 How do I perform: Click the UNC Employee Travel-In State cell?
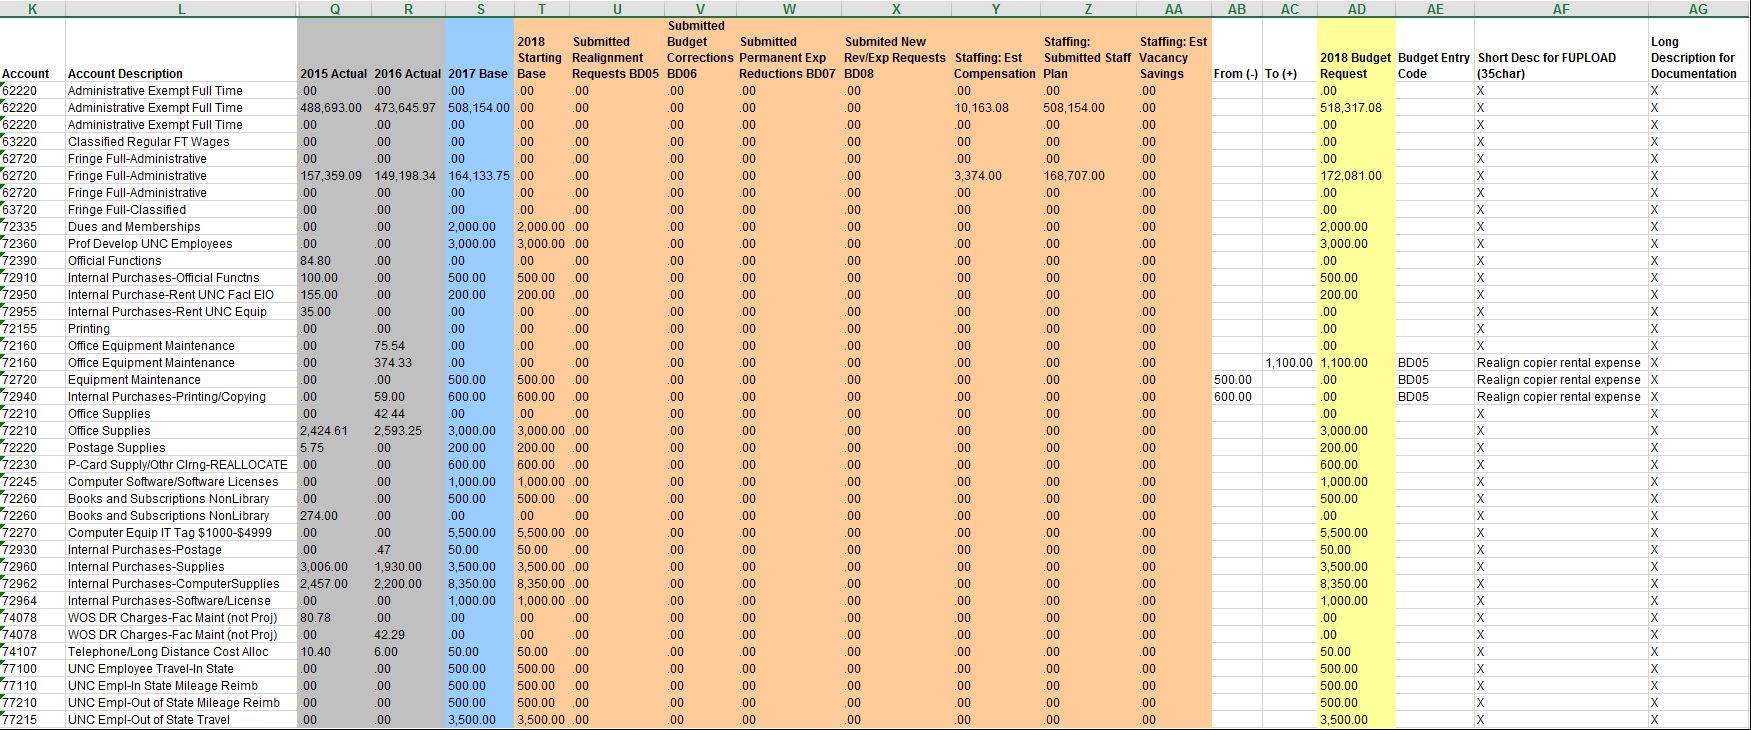[150, 669]
